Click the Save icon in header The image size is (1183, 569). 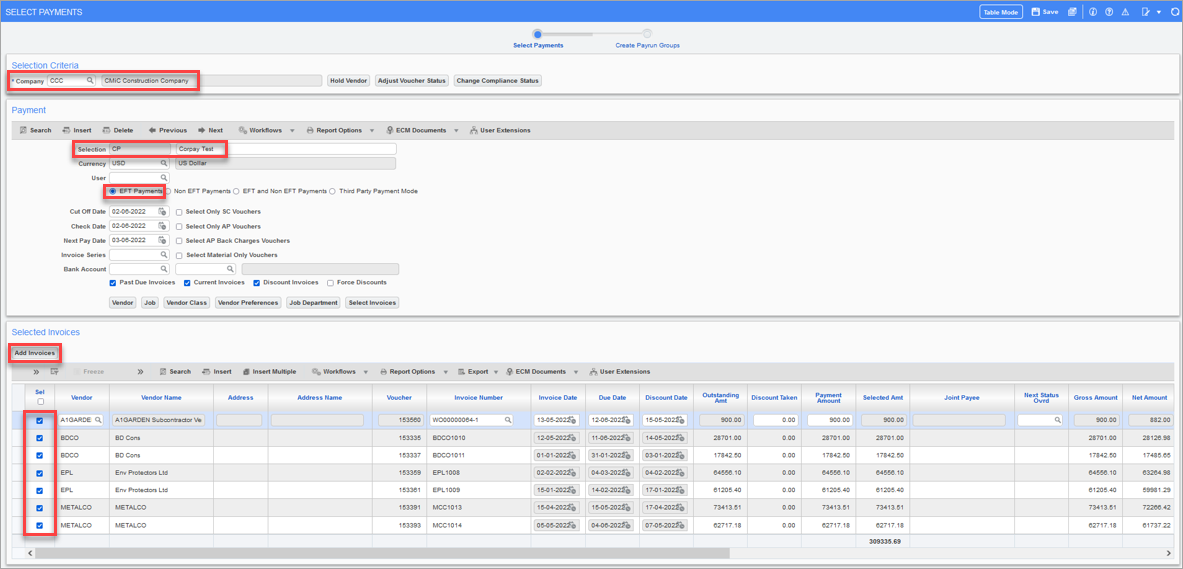[x=1044, y=12]
